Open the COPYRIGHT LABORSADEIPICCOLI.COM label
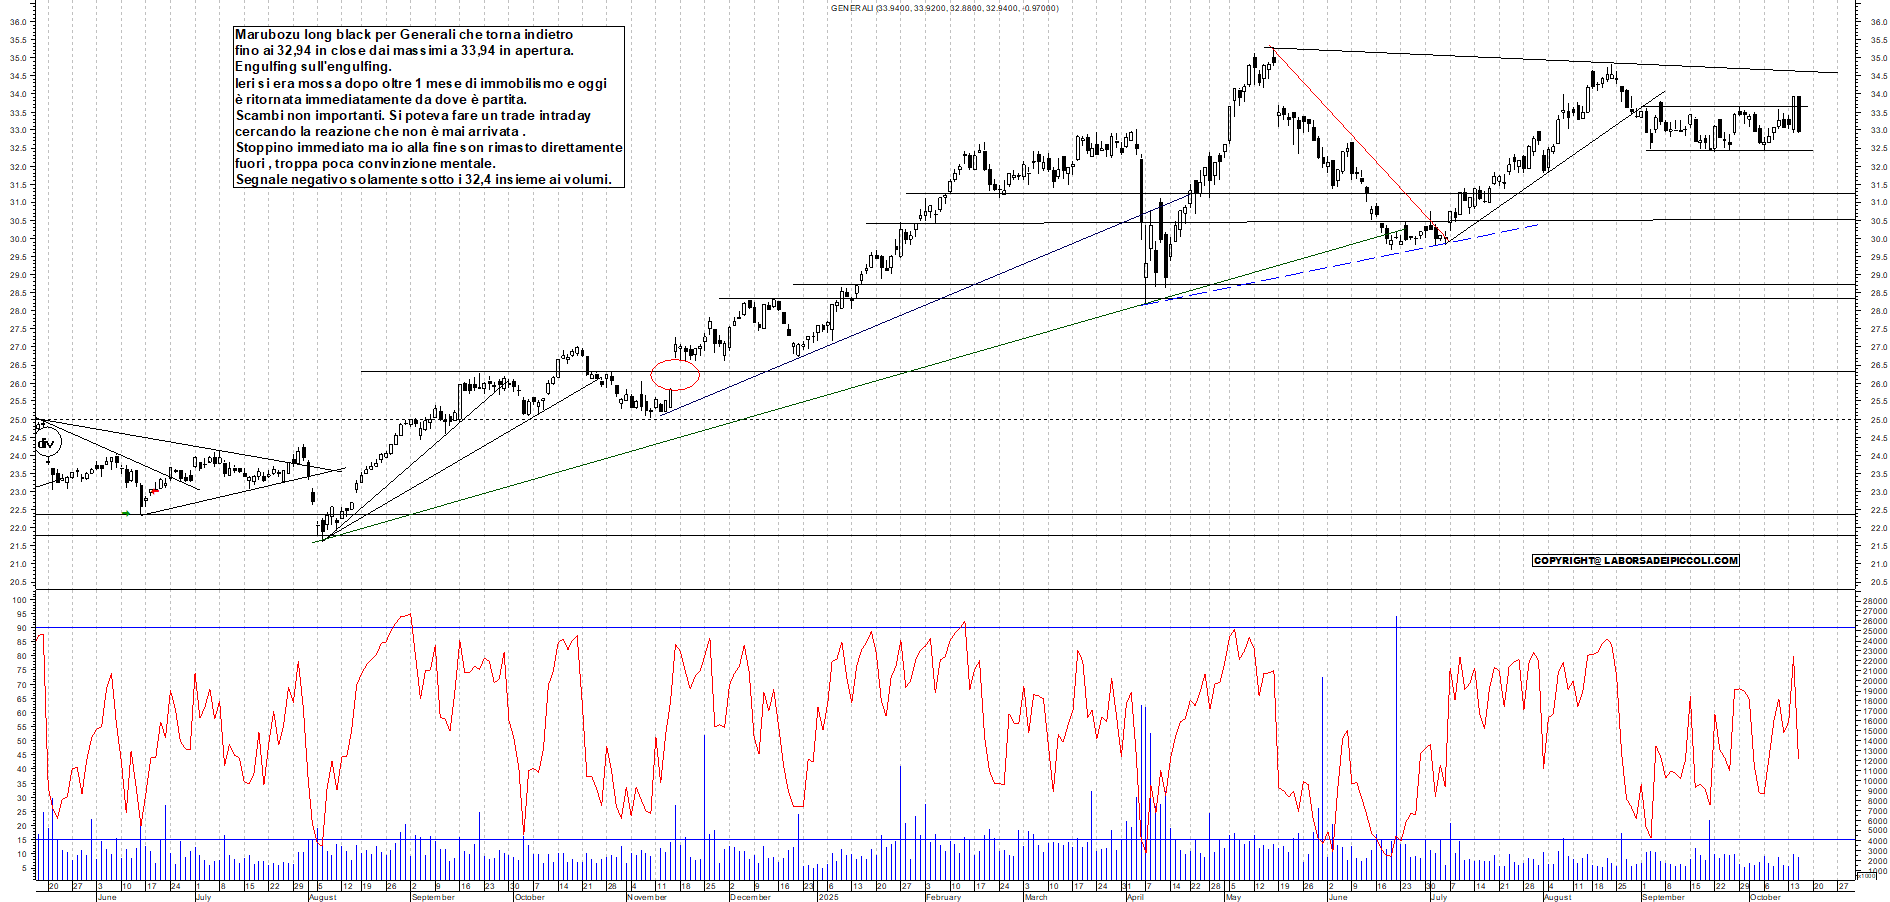This screenshot has width=1890, height=902. [1635, 561]
